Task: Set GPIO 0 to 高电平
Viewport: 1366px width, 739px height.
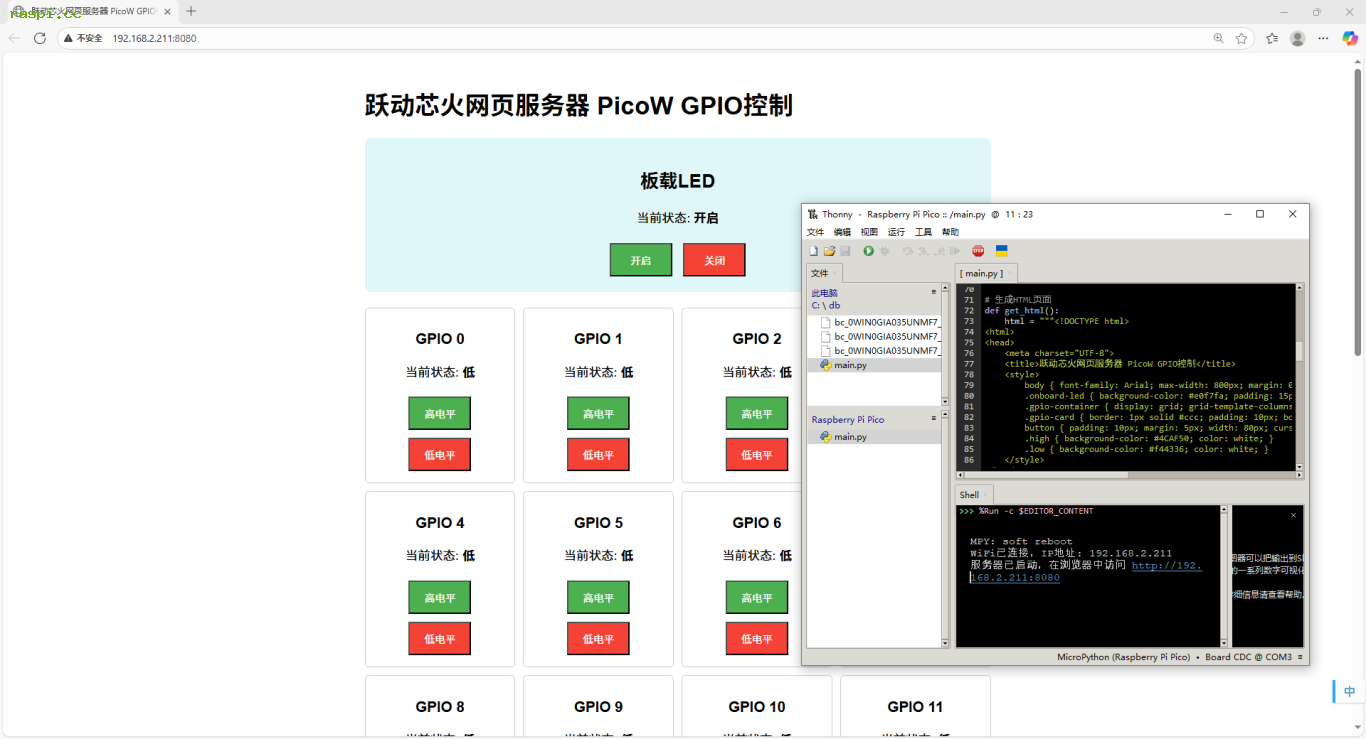Action: [439, 414]
